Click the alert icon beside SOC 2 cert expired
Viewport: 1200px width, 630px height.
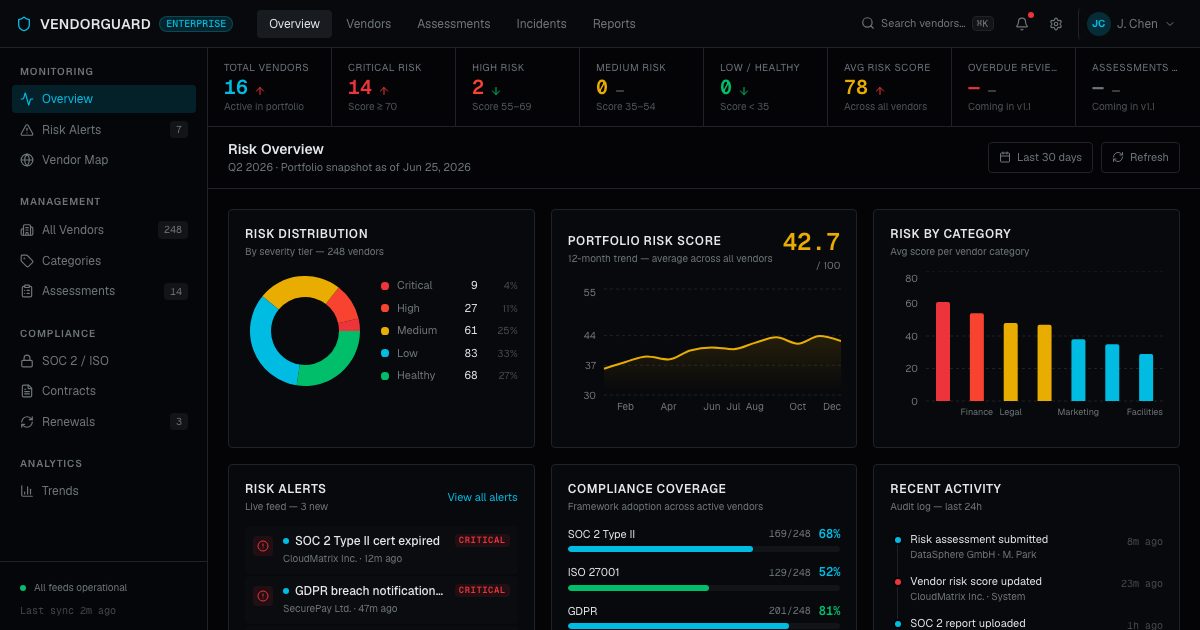pos(263,546)
